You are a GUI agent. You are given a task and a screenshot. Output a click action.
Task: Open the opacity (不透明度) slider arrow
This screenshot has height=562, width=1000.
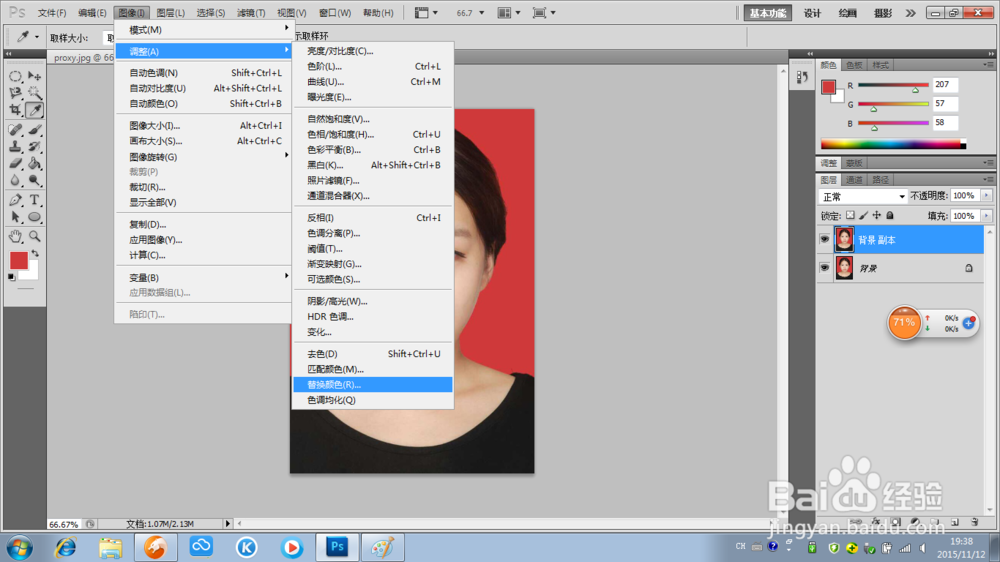pos(986,196)
